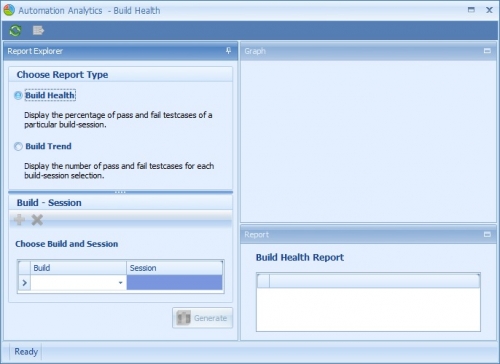Click the export report toolbar icon
Screen dimensions: 500x364
(x=38, y=30)
